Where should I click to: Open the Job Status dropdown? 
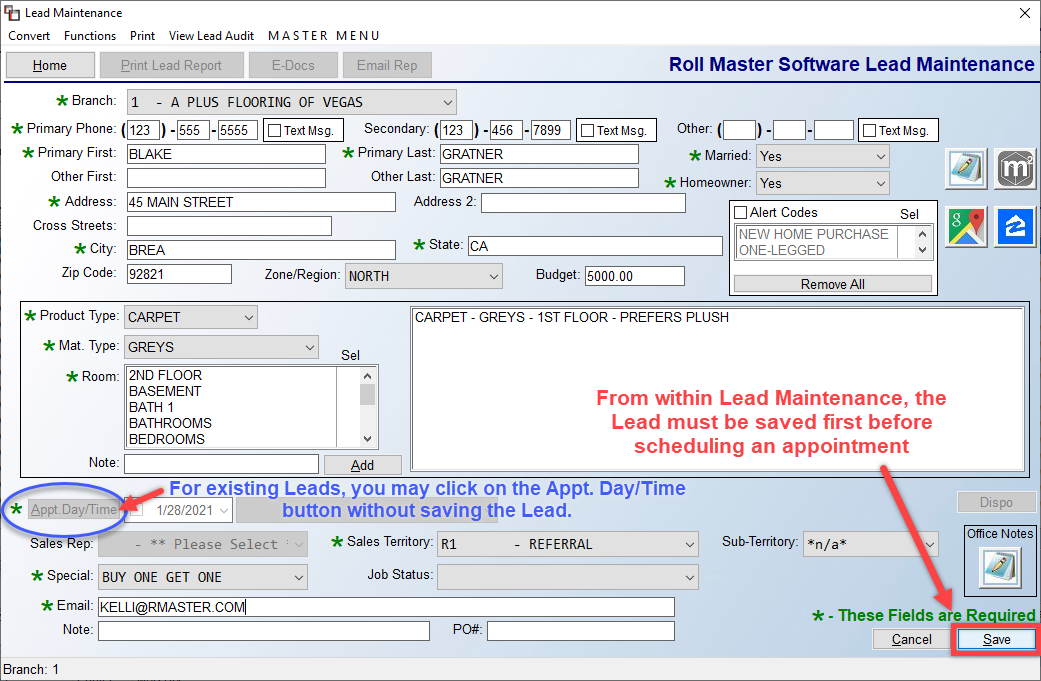[x=689, y=577]
